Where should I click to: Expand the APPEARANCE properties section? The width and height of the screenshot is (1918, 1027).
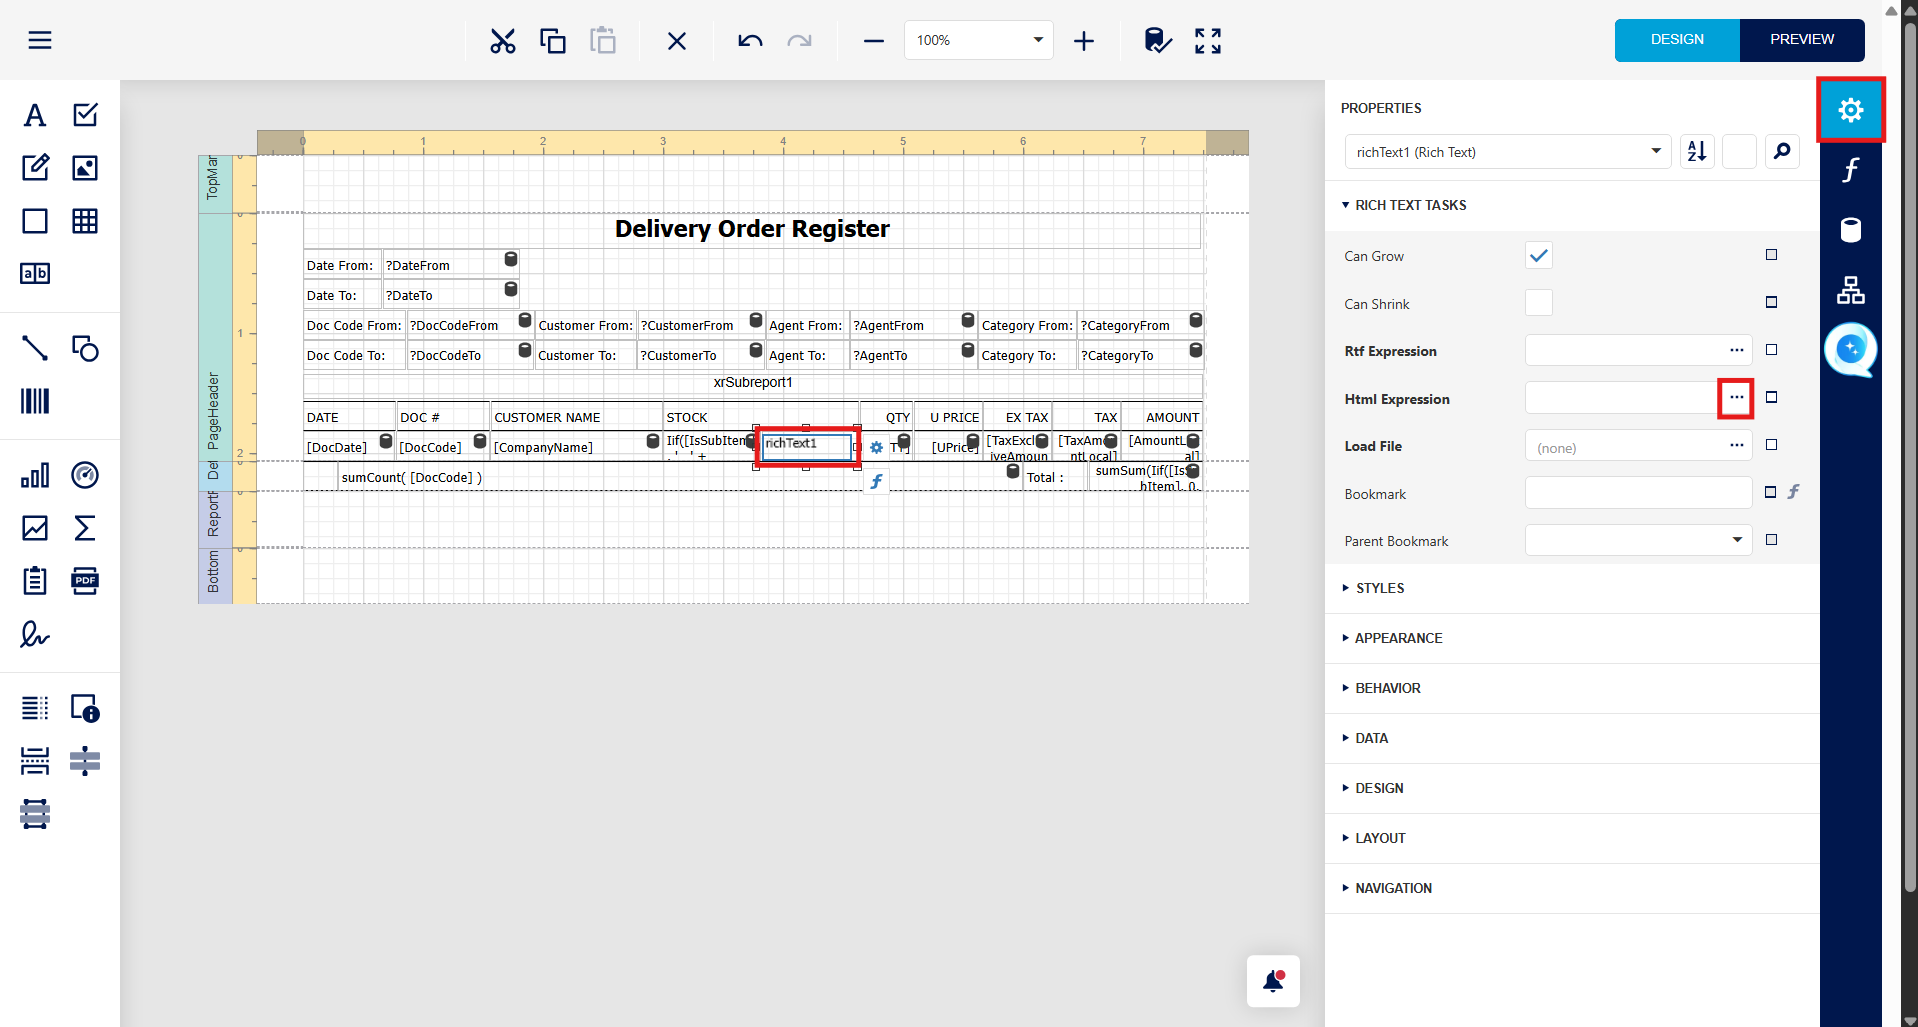(1398, 638)
